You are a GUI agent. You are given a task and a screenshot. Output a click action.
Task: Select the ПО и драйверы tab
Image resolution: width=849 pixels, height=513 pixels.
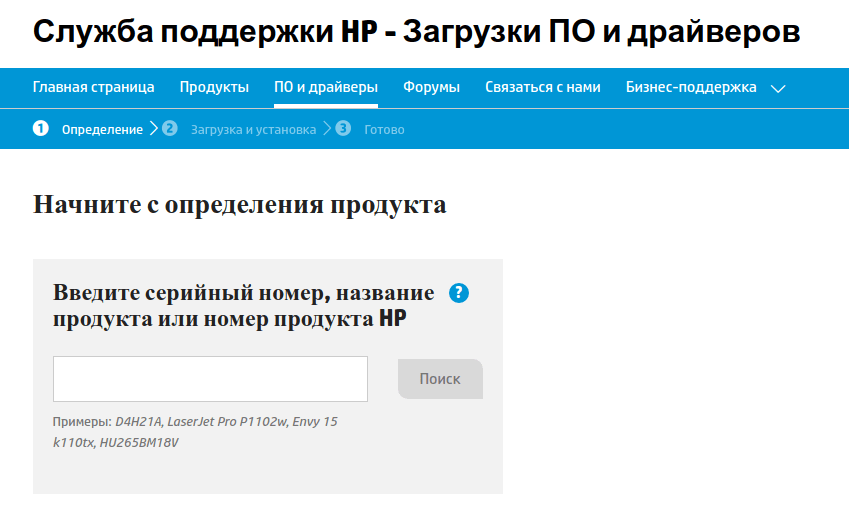tap(326, 87)
